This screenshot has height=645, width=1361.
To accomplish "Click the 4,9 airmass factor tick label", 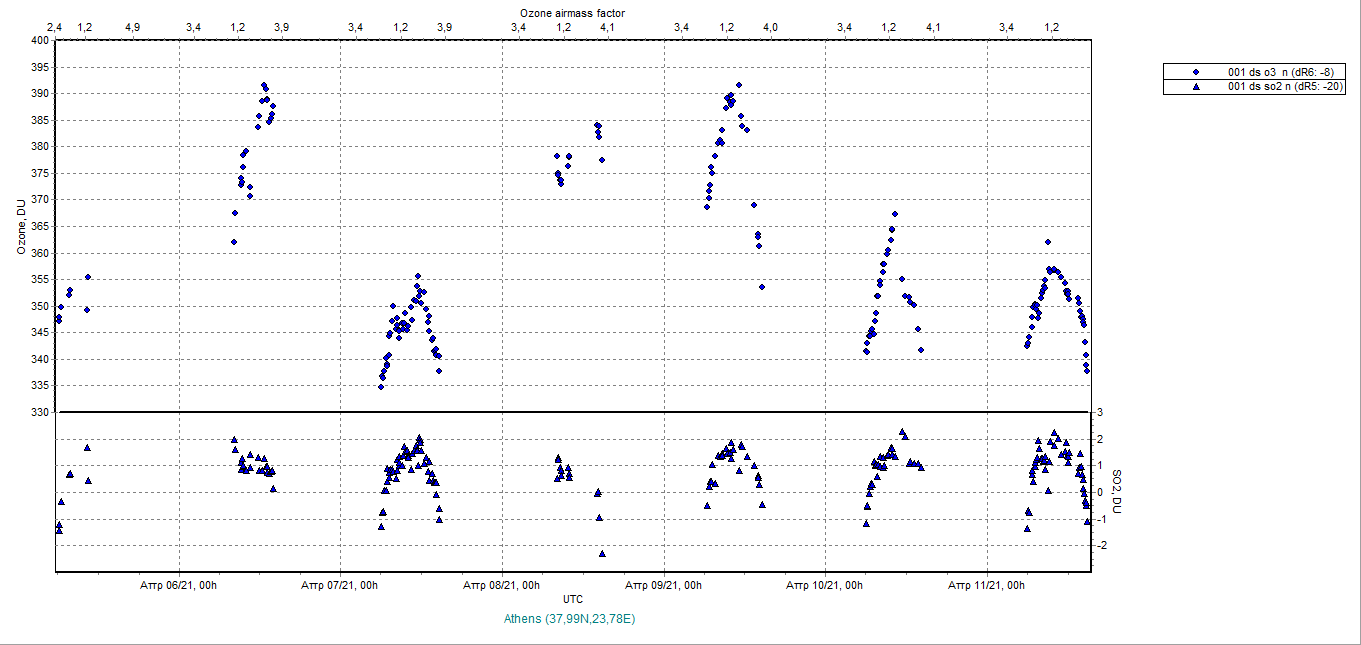I will [132, 28].
